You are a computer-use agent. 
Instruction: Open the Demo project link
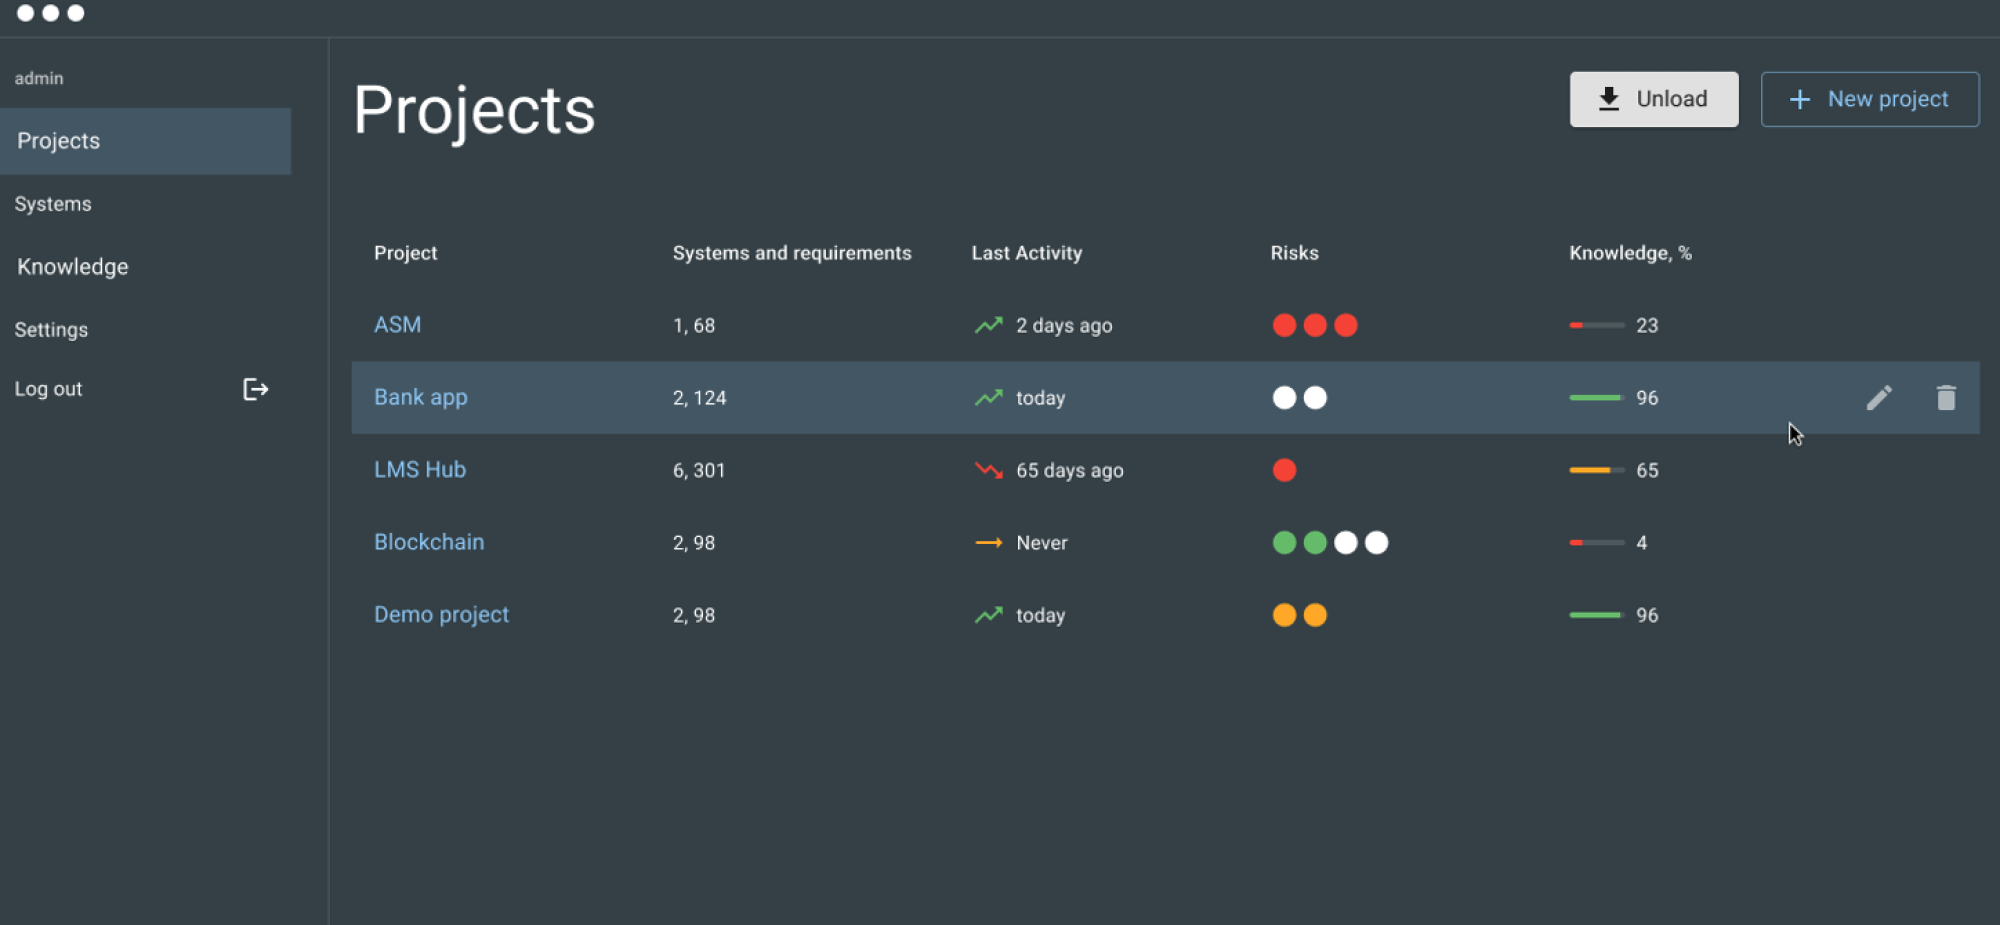click(x=441, y=615)
